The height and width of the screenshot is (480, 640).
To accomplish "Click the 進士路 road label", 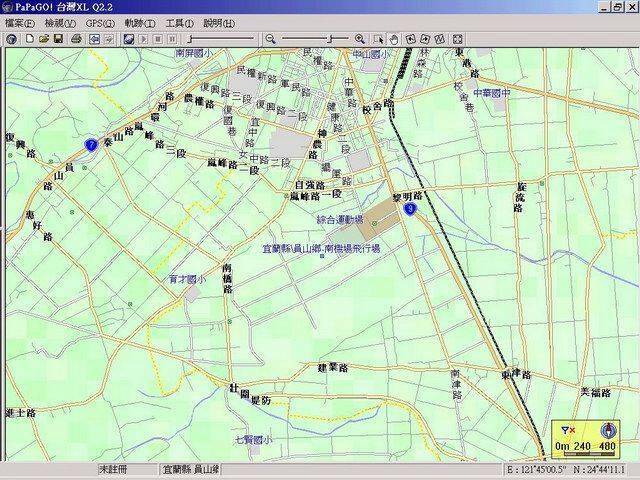I will (21, 413).
